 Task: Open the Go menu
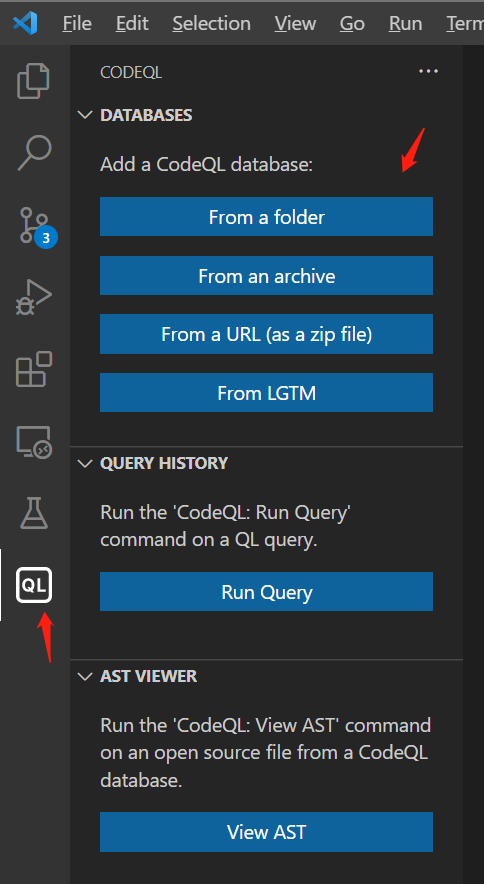[x=352, y=23]
